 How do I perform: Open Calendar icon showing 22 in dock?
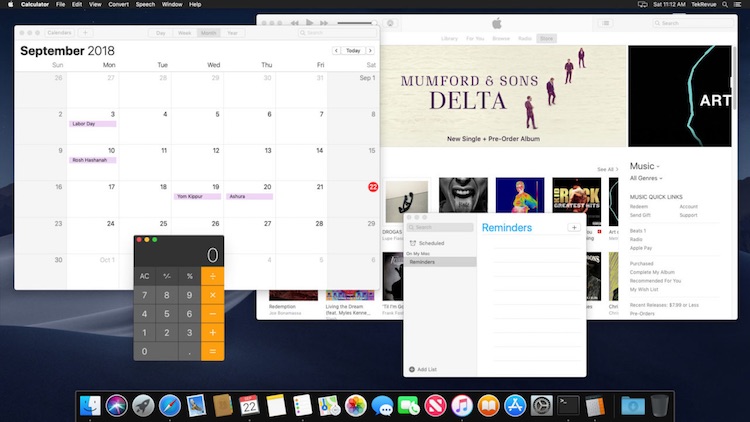point(249,406)
